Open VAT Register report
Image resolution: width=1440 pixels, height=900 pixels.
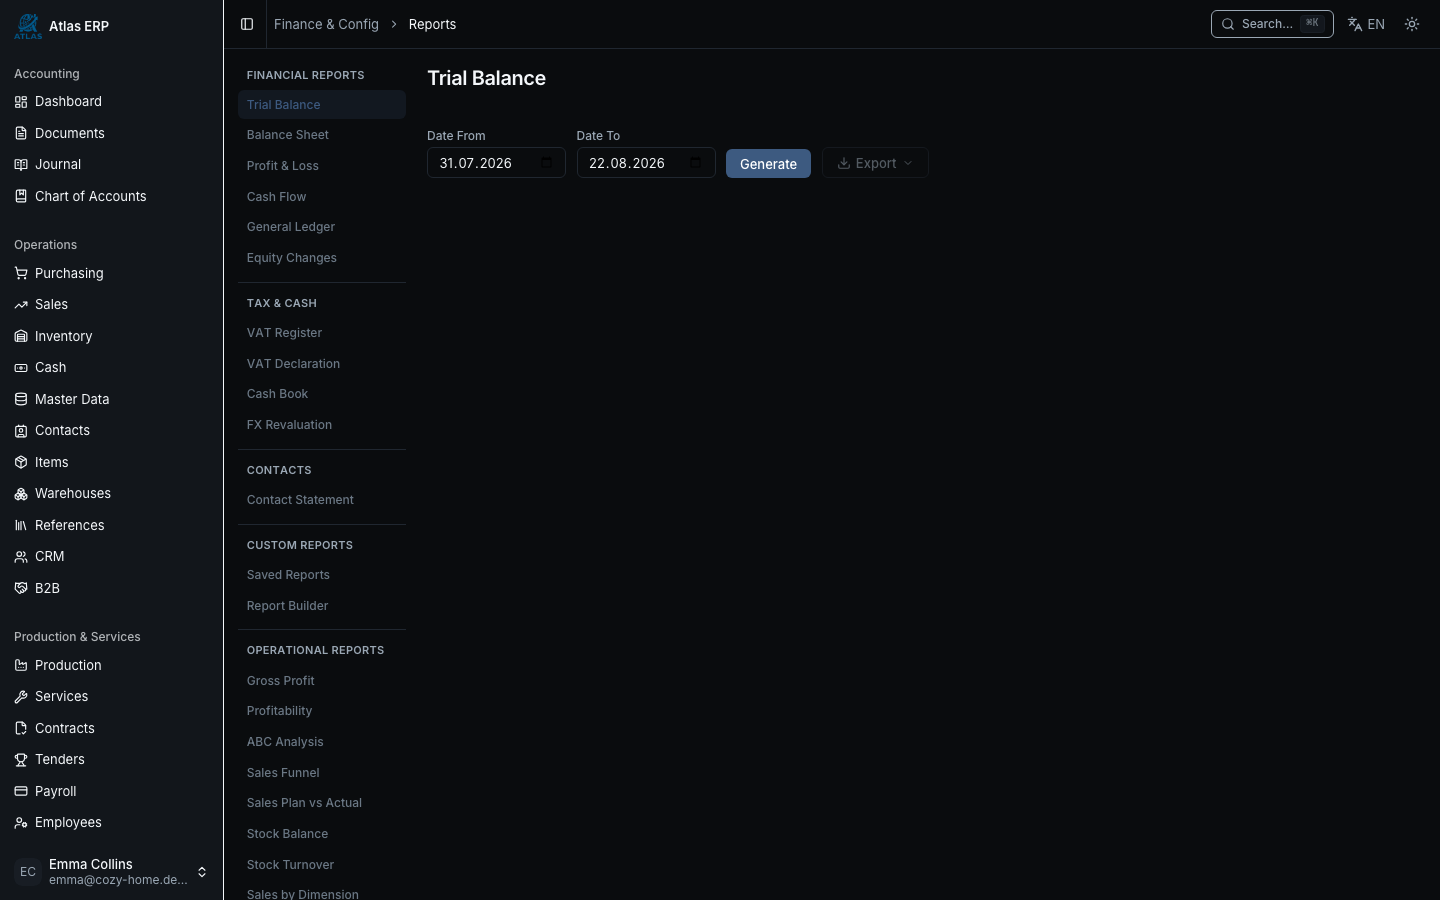(x=322, y=333)
